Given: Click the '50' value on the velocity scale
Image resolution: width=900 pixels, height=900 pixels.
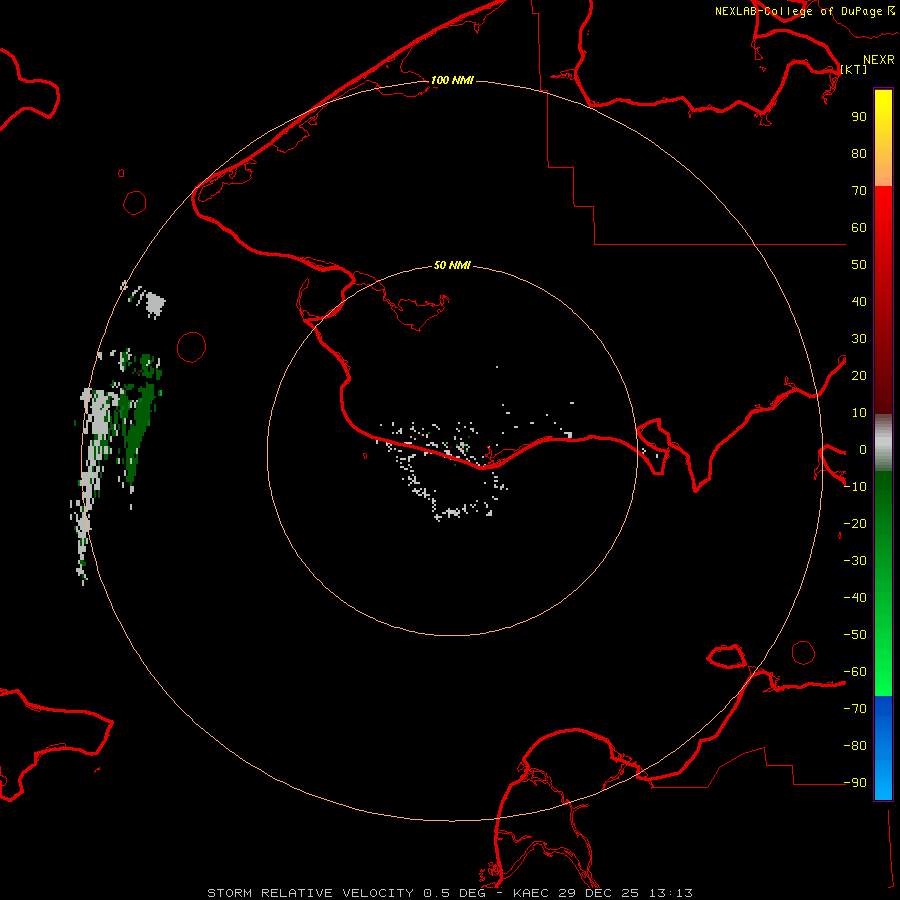Looking at the screenshot, I should coord(859,265).
